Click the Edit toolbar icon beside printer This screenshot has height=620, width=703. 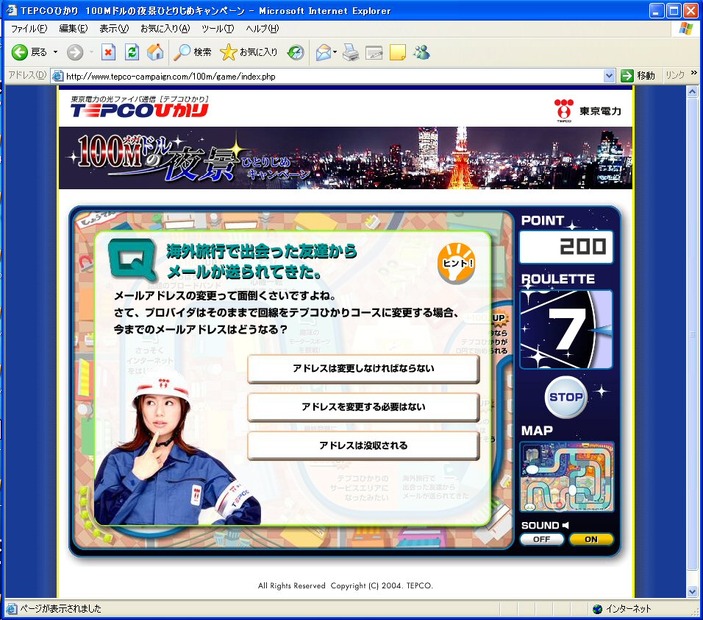(374, 53)
